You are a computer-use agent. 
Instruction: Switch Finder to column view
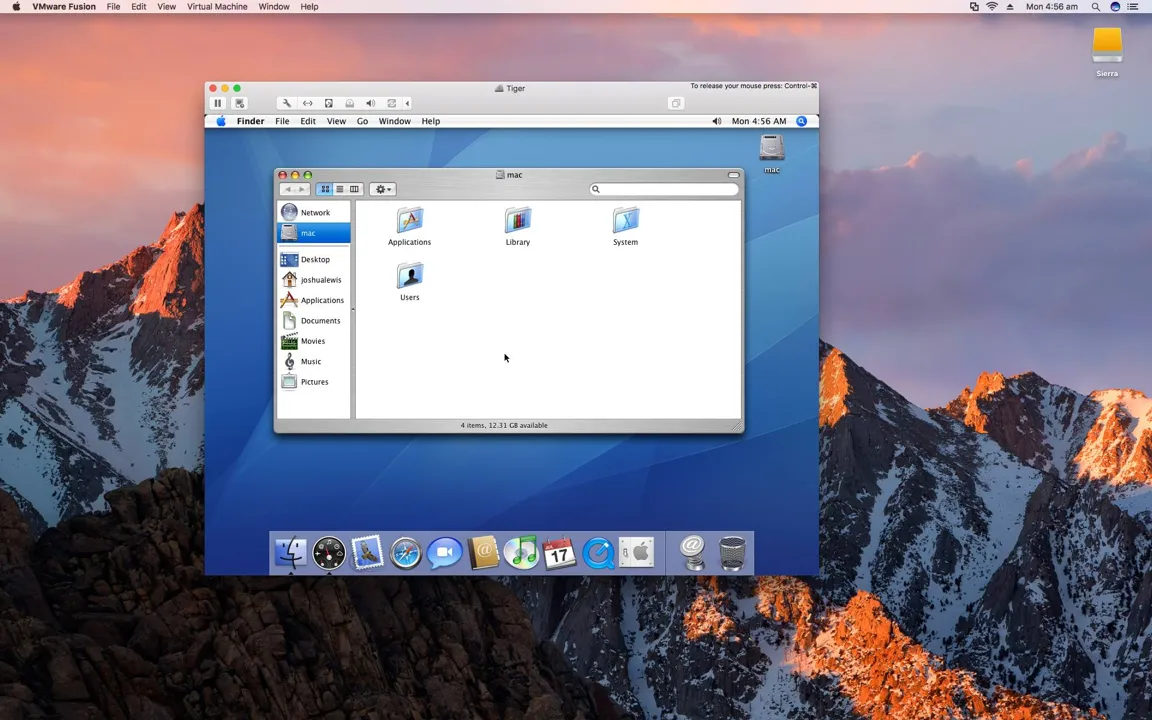pos(354,190)
